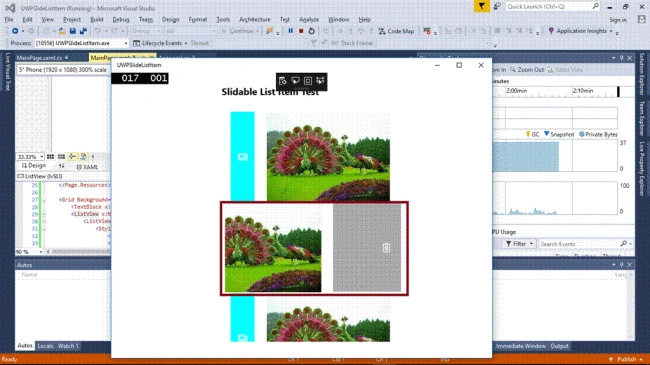Open the Filter dropdown in the events panel

click(x=519, y=244)
